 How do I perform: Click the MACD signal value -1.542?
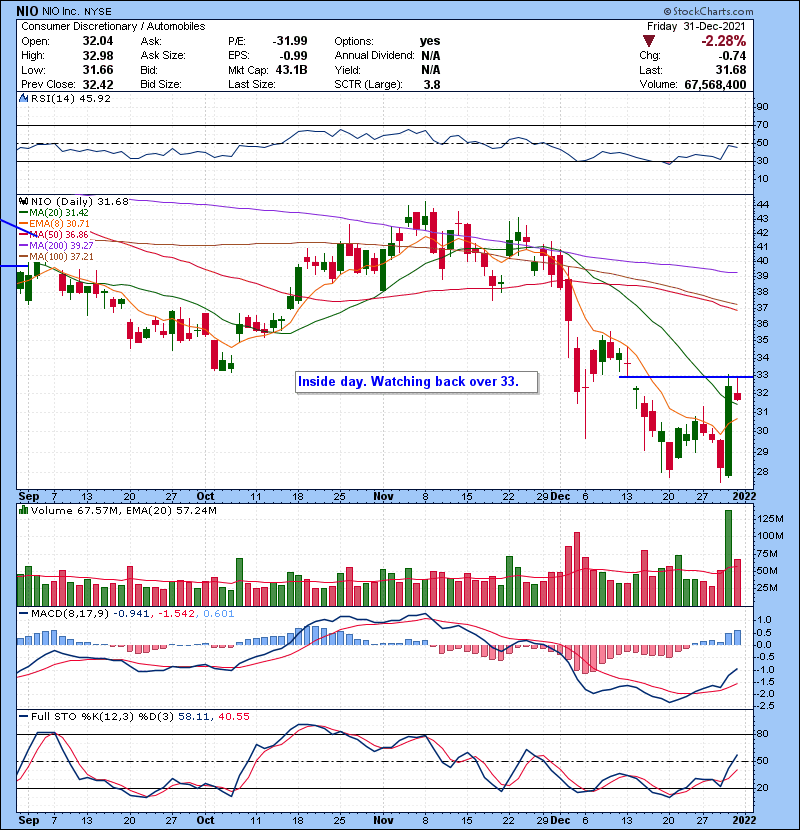point(176,614)
